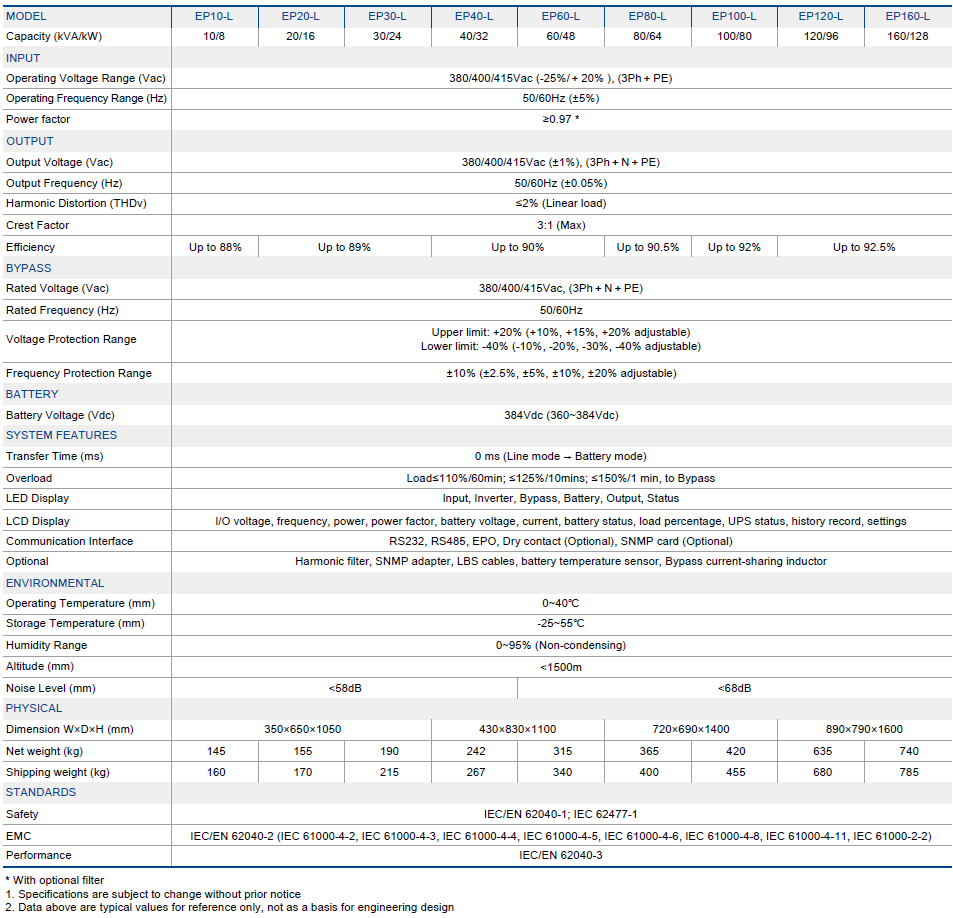This screenshot has height=918, width=953.
Task: Click the BYPASS section heading
Action: coord(29,268)
